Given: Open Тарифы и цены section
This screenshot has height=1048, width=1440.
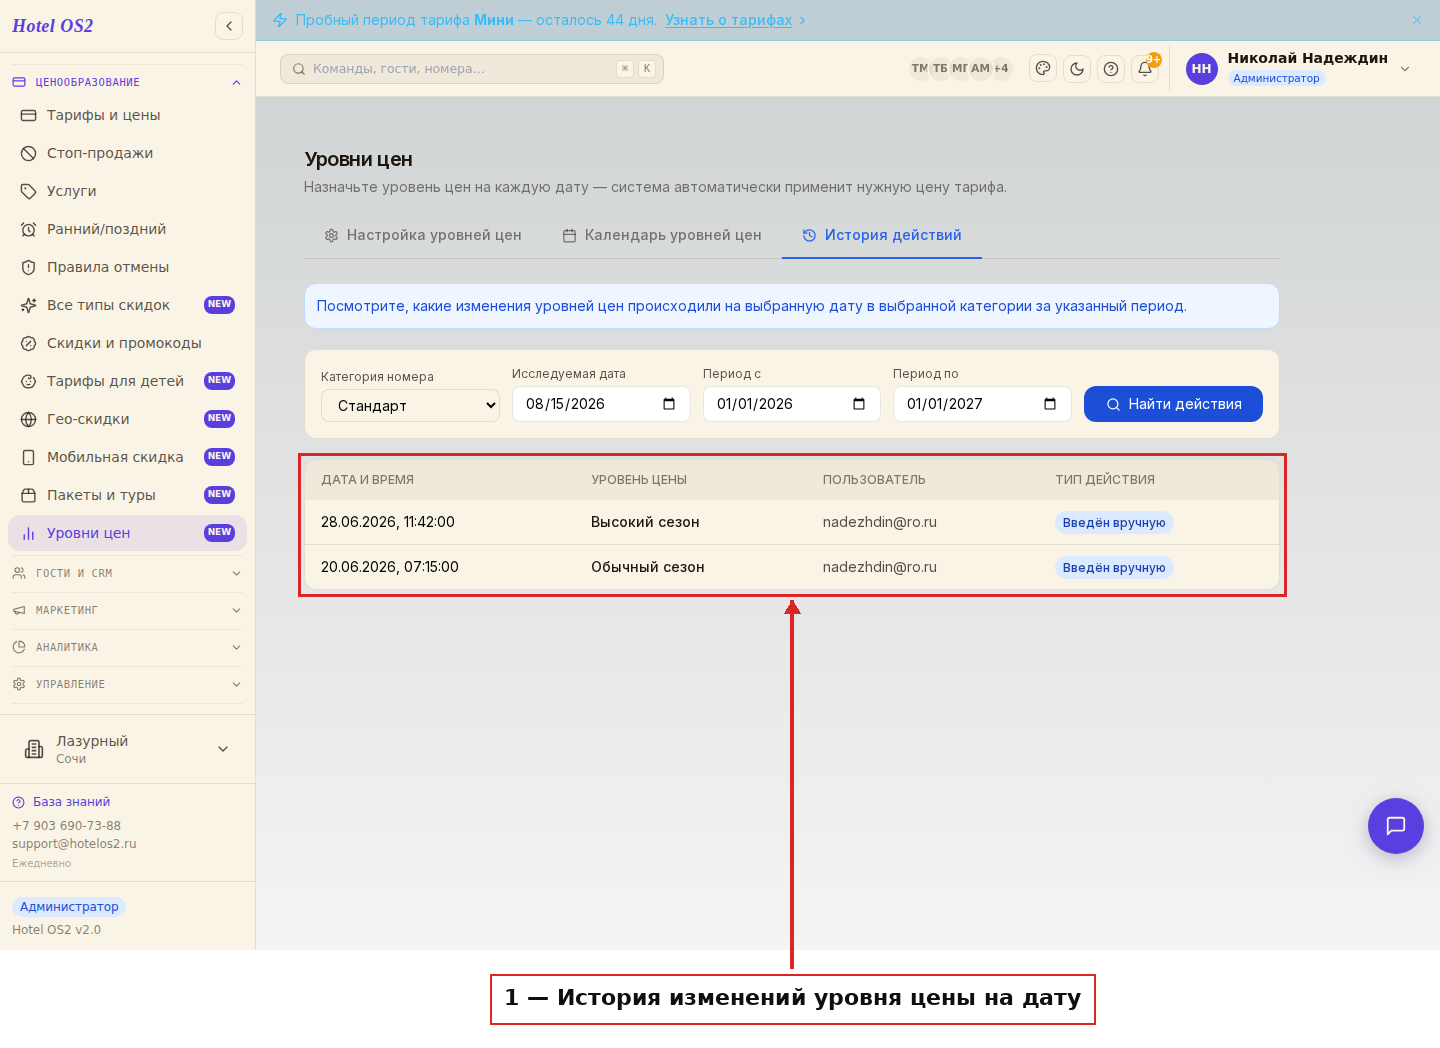Looking at the screenshot, I should [127, 115].
